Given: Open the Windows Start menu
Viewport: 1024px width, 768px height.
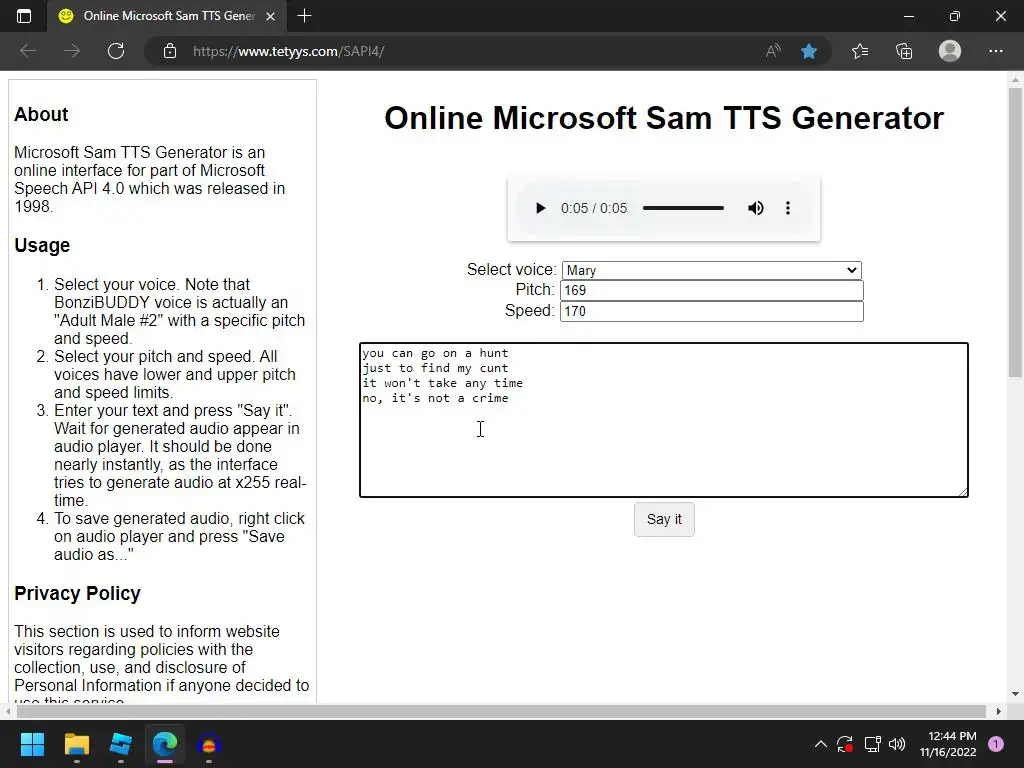Looking at the screenshot, I should (x=32, y=744).
